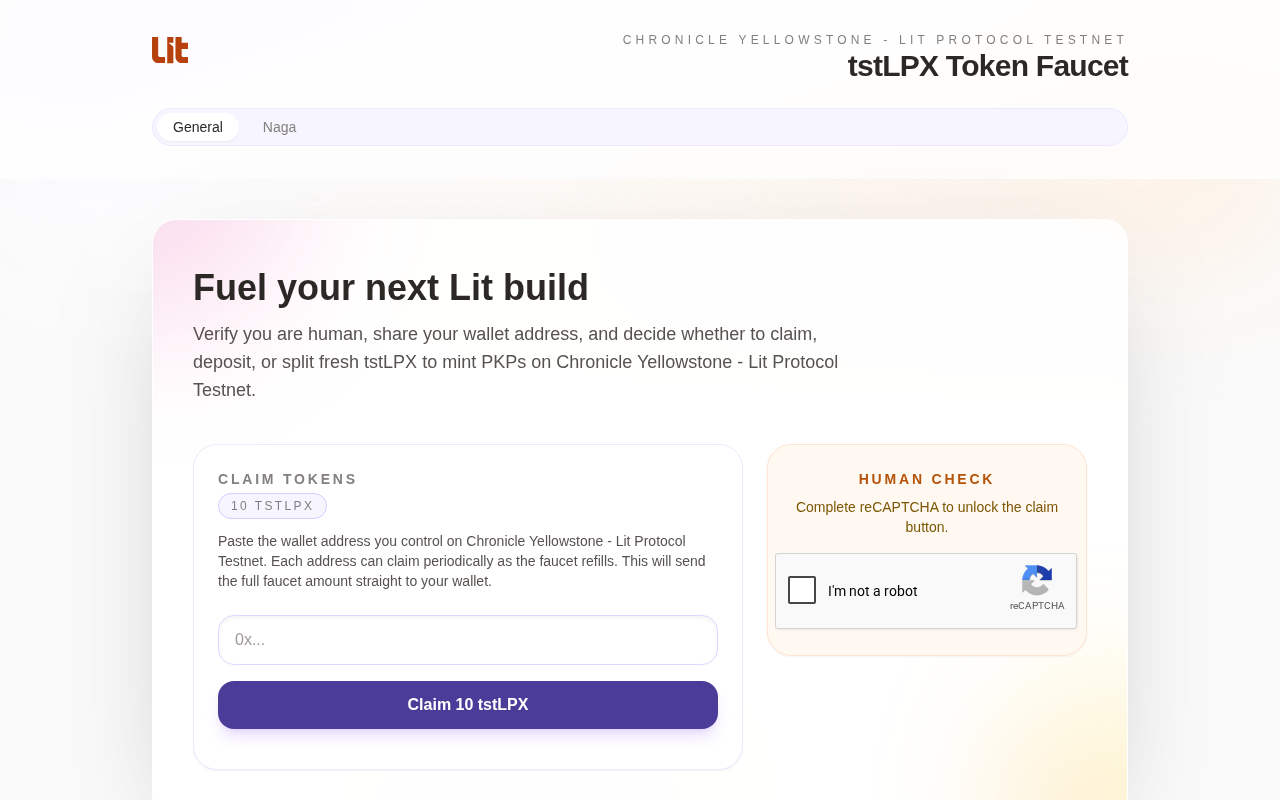Viewport: 1280px width, 800px height.
Task: Click the CLAIM TOKENS label
Action: (288, 479)
